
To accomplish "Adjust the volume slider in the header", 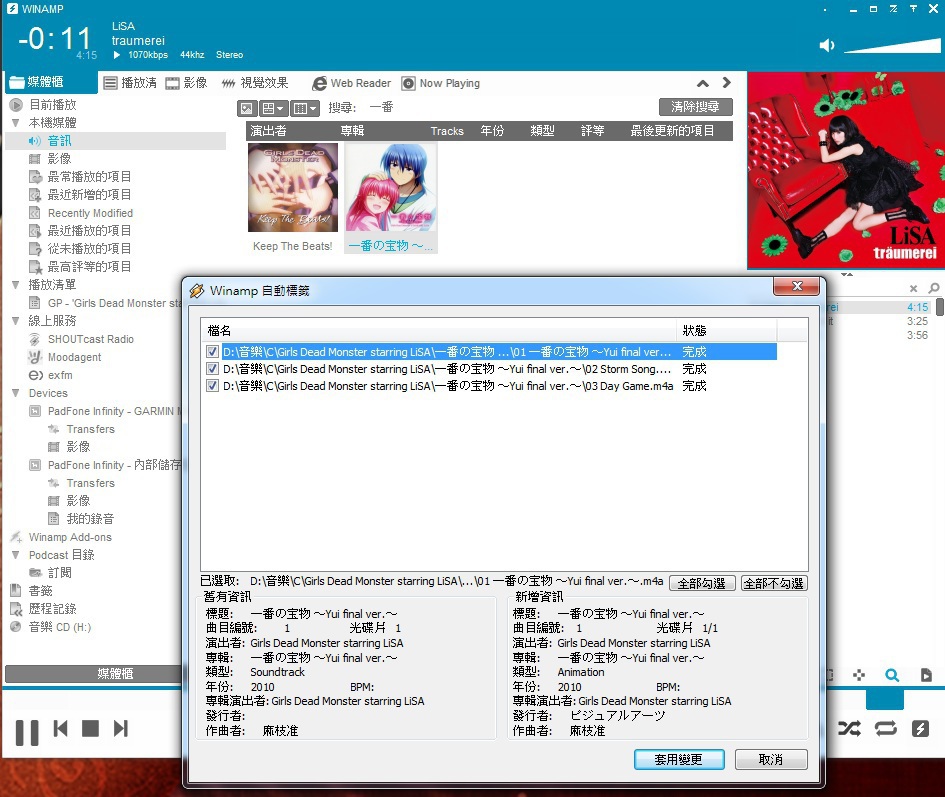I will click(x=892, y=45).
